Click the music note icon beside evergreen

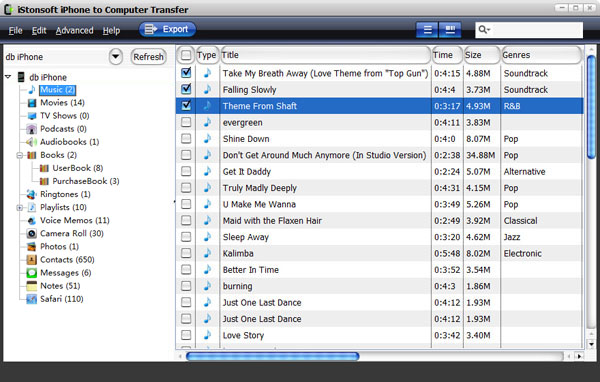click(x=207, y=122)
